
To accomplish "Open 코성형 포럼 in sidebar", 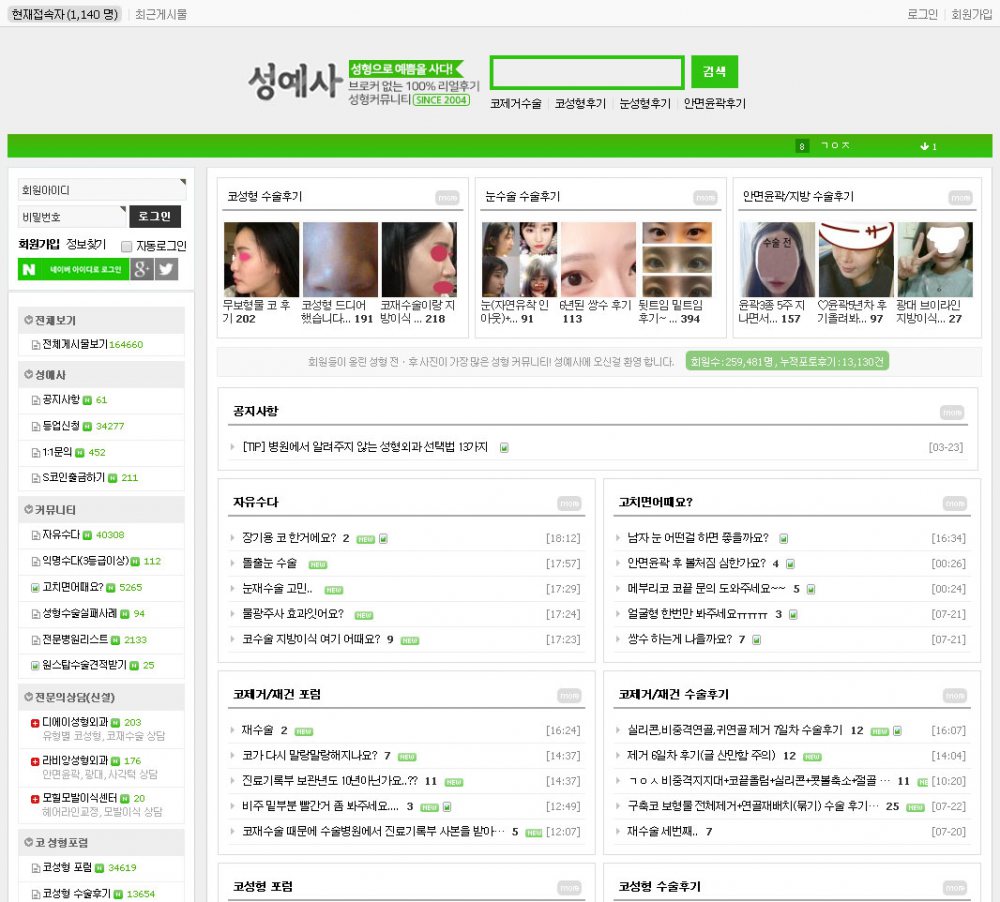I will point(67,868).
